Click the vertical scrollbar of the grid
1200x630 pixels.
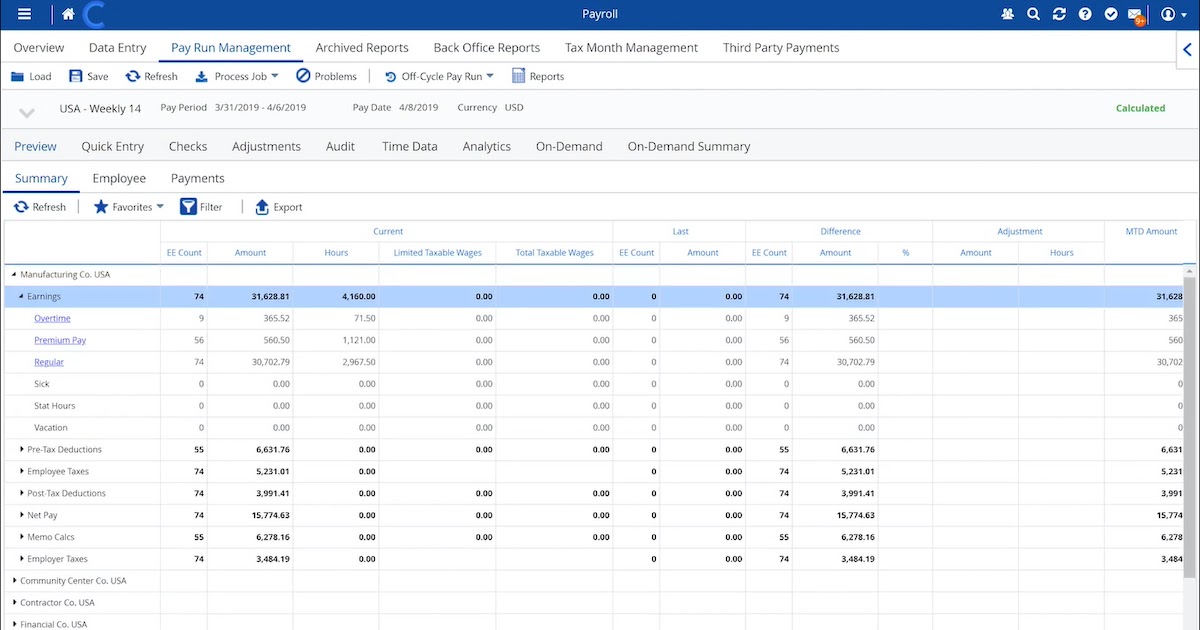[1191, 428]
